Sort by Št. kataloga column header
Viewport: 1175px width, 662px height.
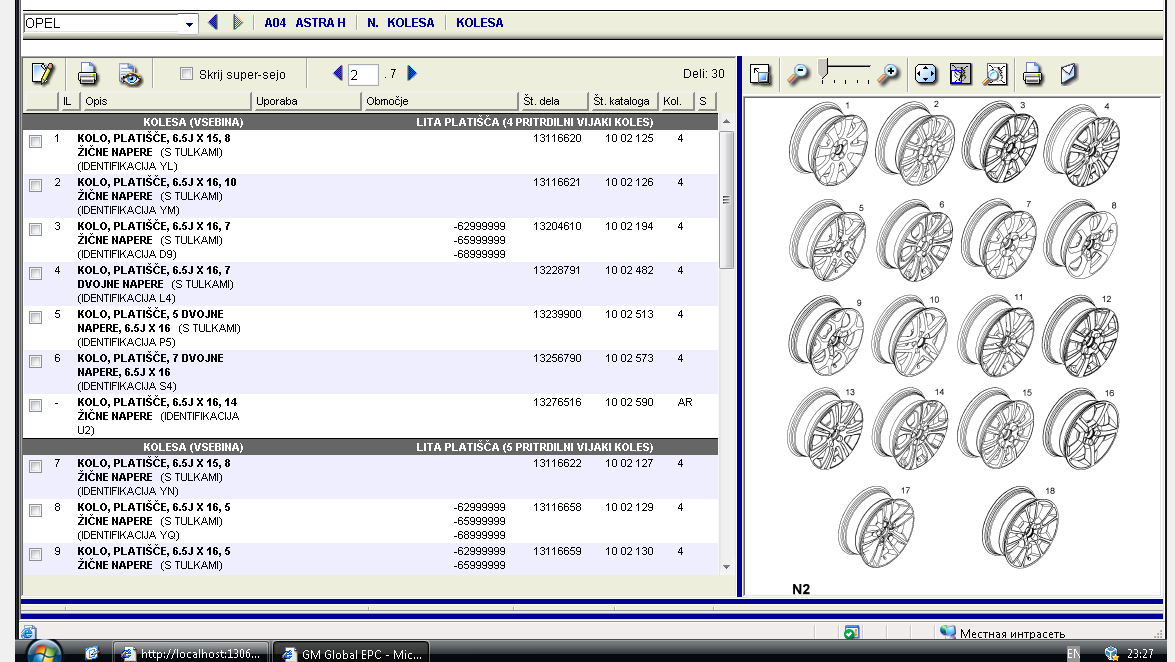[x=623, y=101]
